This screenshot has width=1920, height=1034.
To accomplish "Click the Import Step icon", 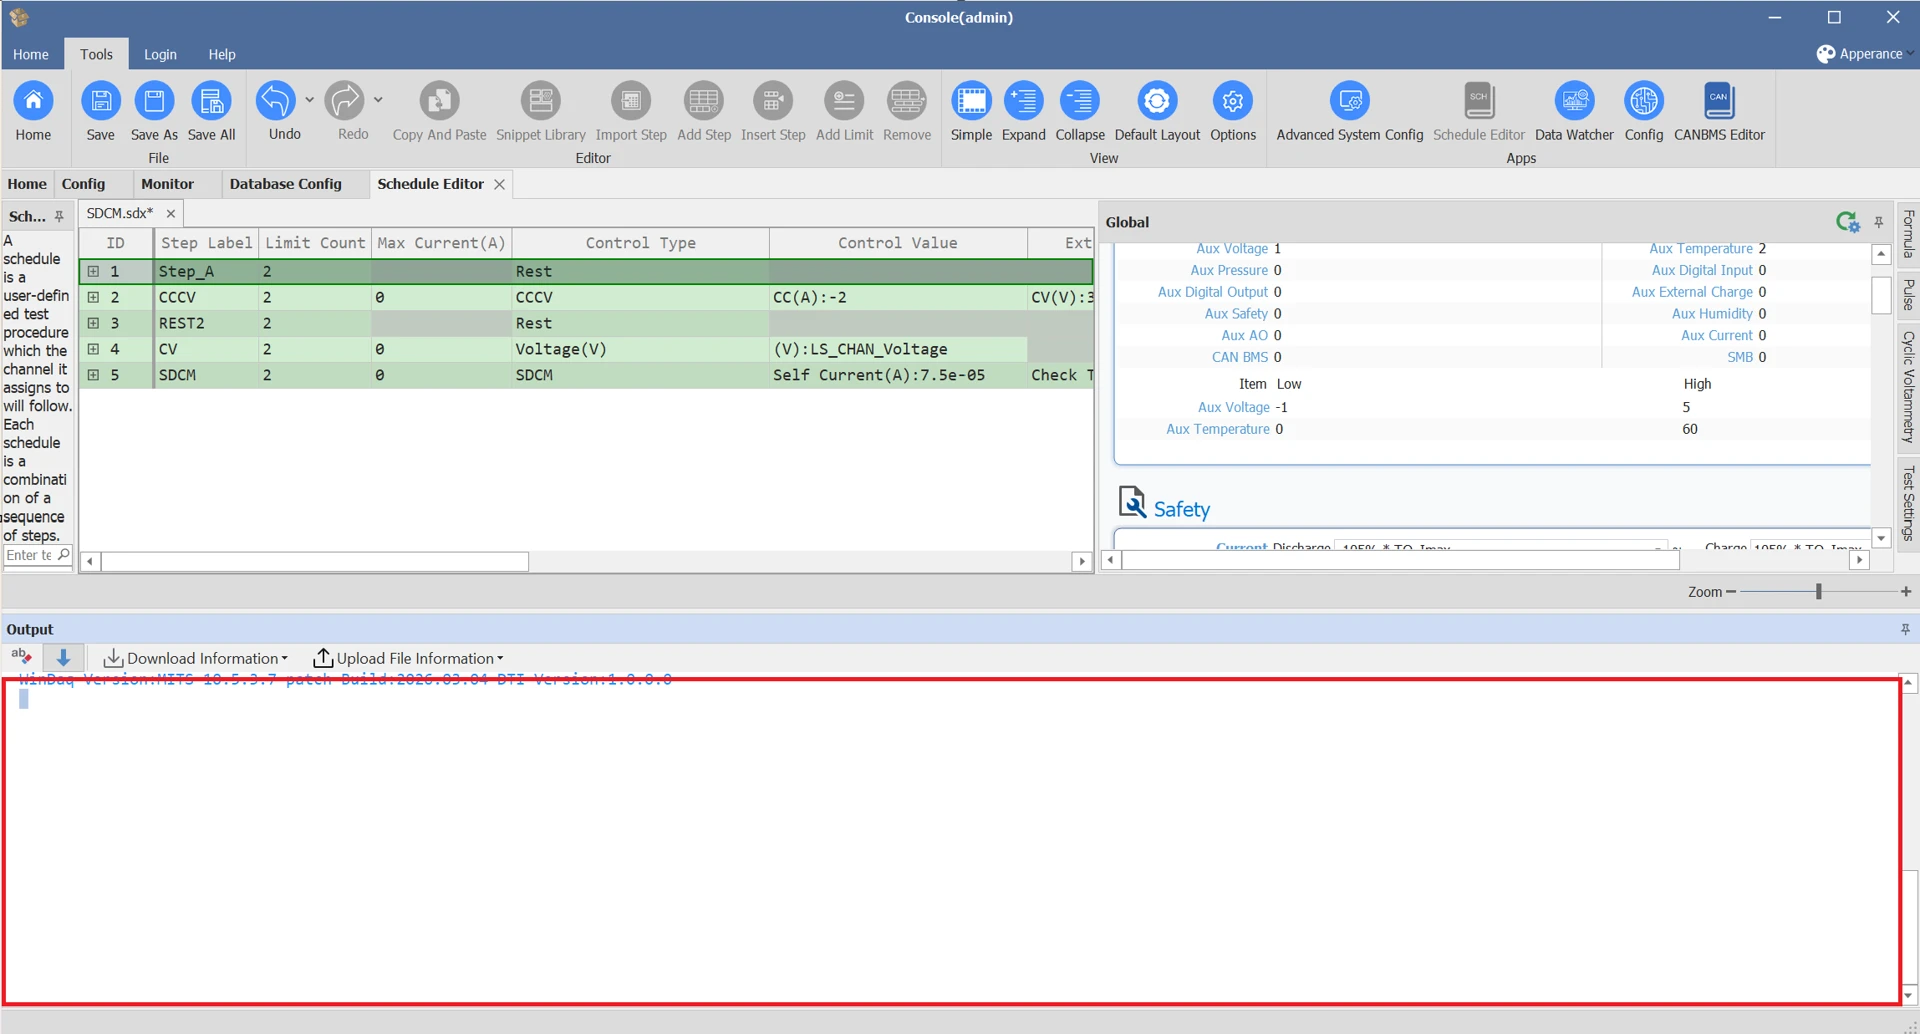I will 631,101.
